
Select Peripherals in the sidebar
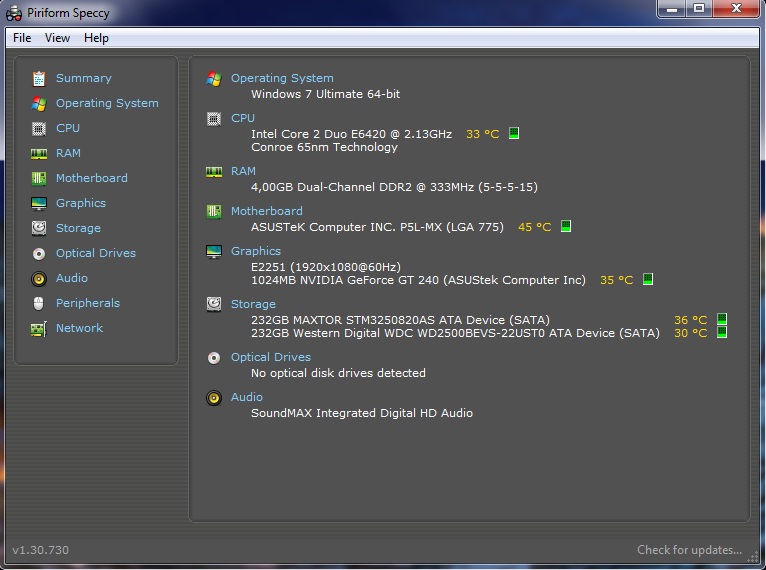pos(88,303)
